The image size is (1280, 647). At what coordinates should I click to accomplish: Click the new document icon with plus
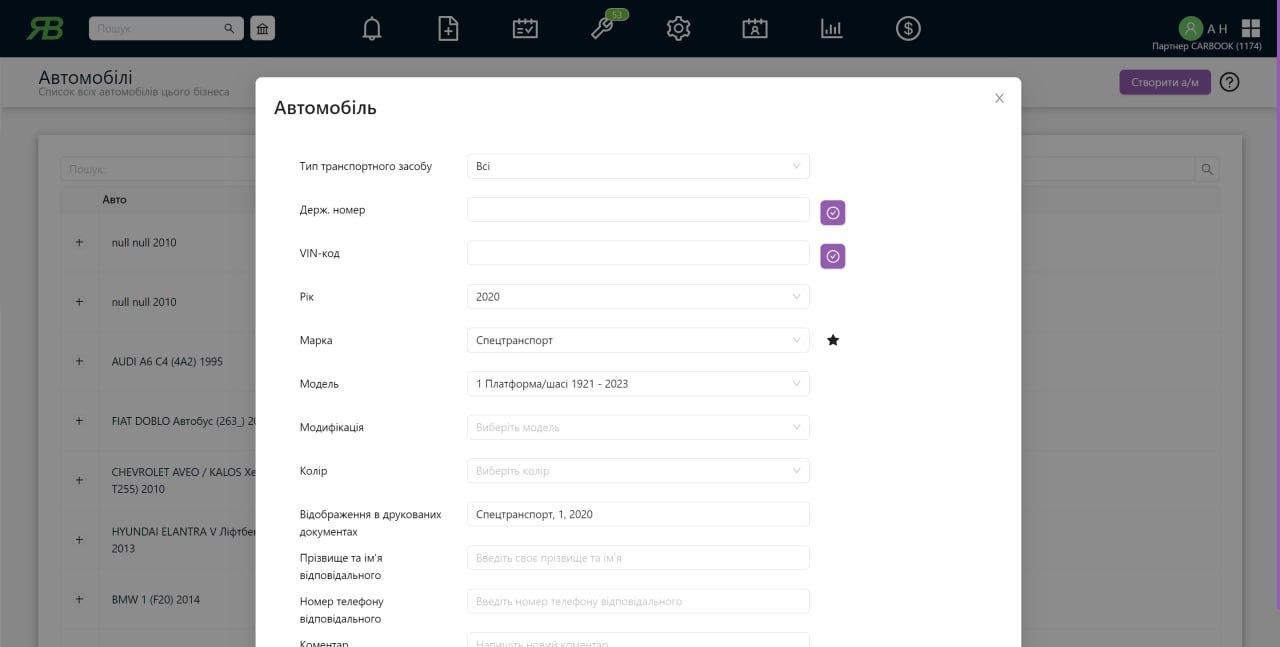449,29
